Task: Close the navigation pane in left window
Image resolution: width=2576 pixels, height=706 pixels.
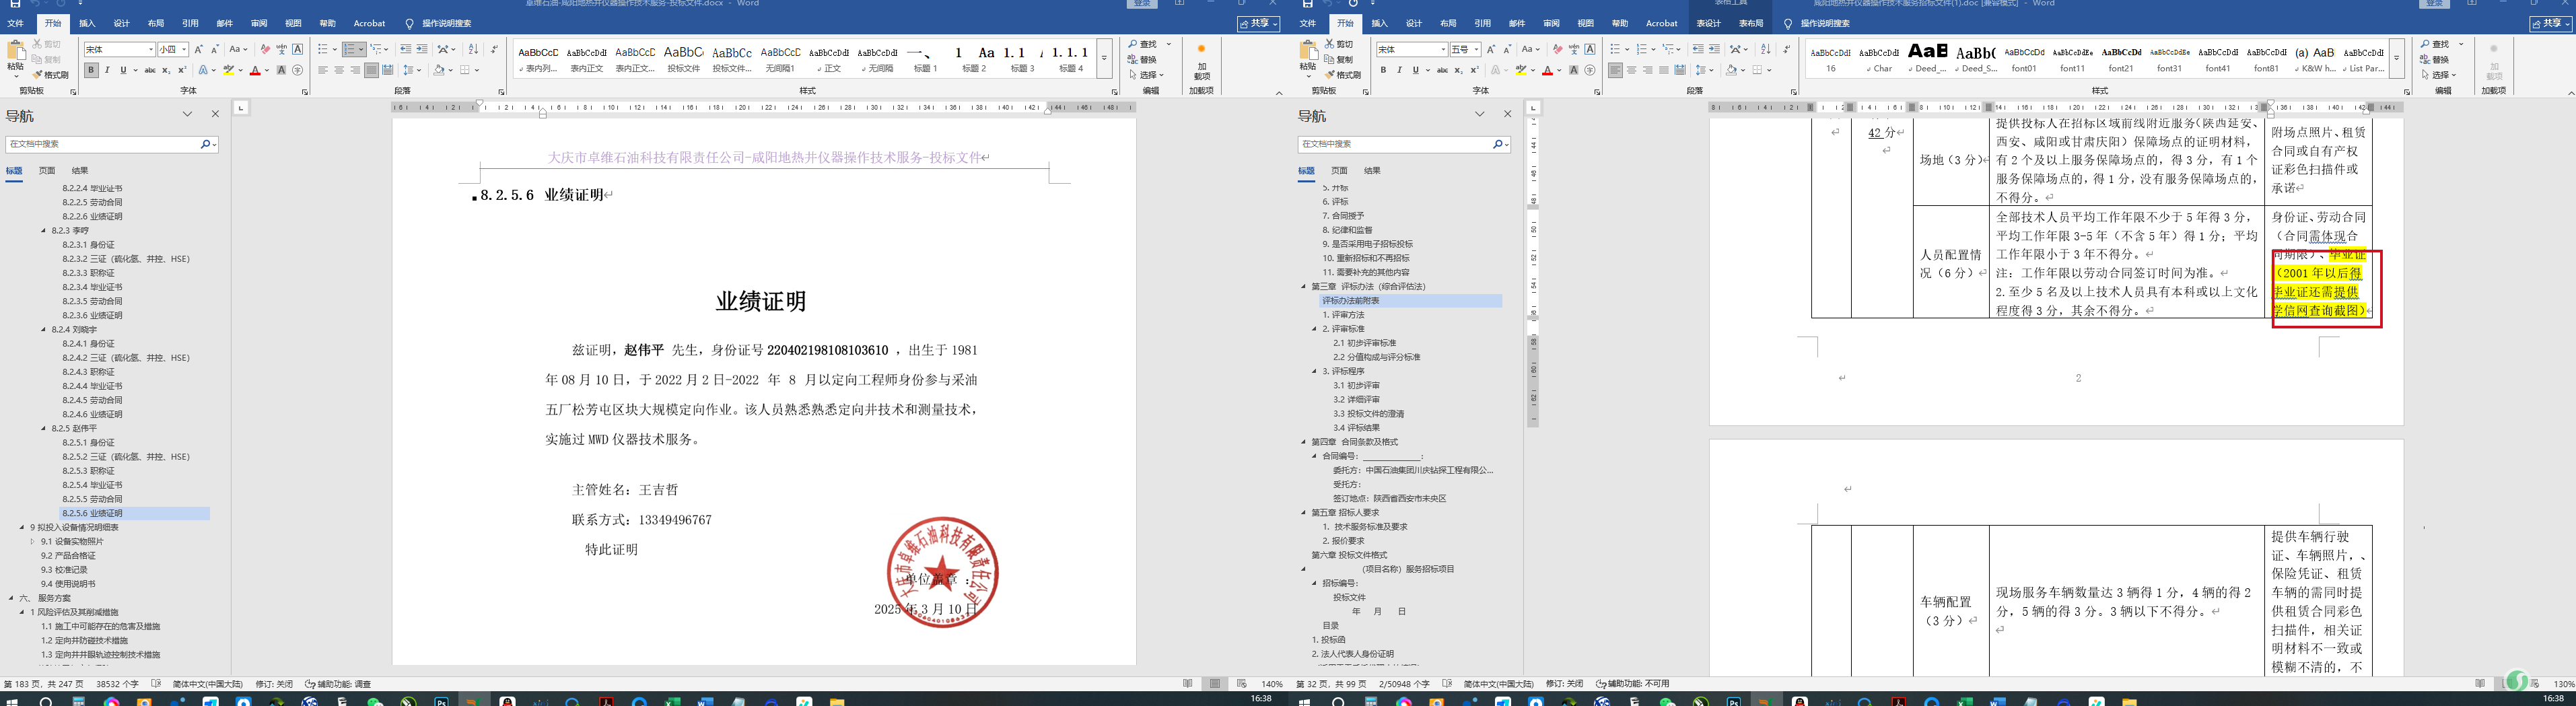Action: click(x=215, y=115)
